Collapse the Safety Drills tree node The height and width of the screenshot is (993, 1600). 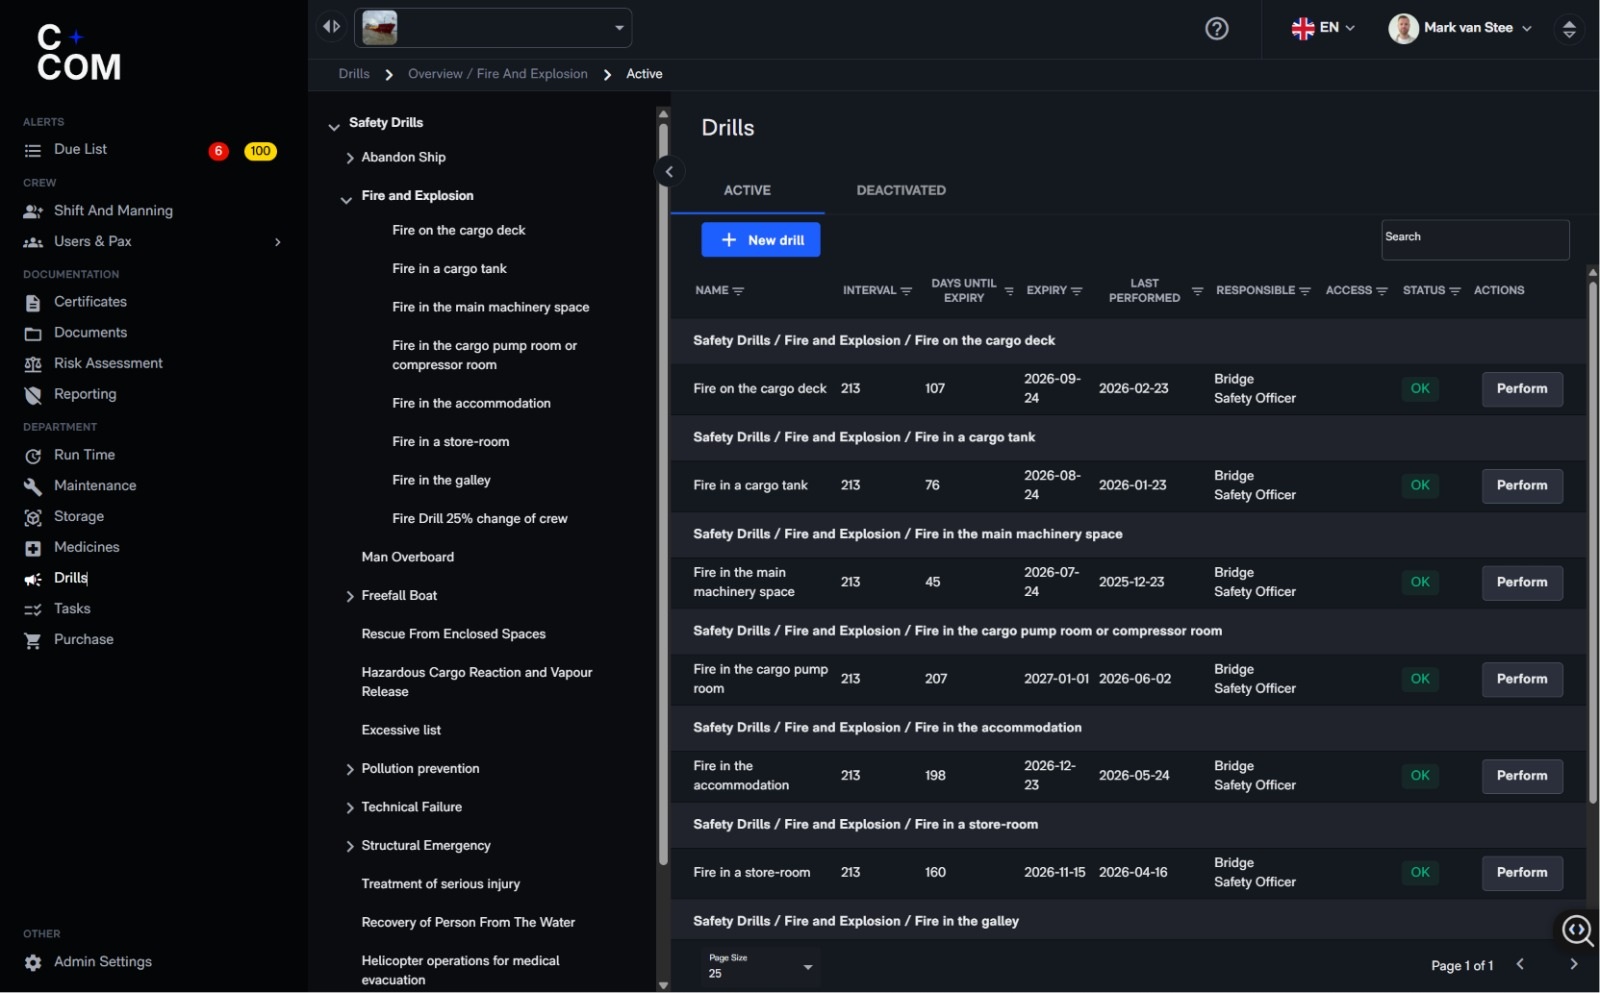pos(334,126)
